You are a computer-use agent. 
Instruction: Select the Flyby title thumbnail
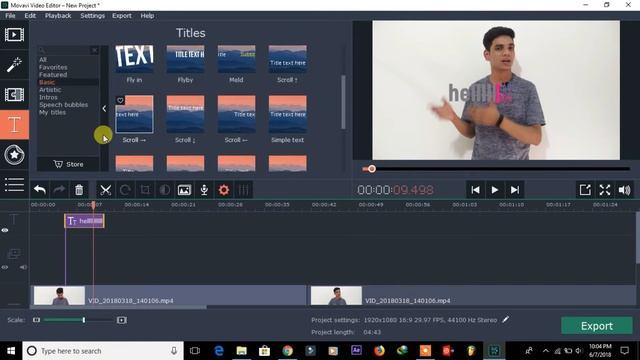tap(185, 59)
